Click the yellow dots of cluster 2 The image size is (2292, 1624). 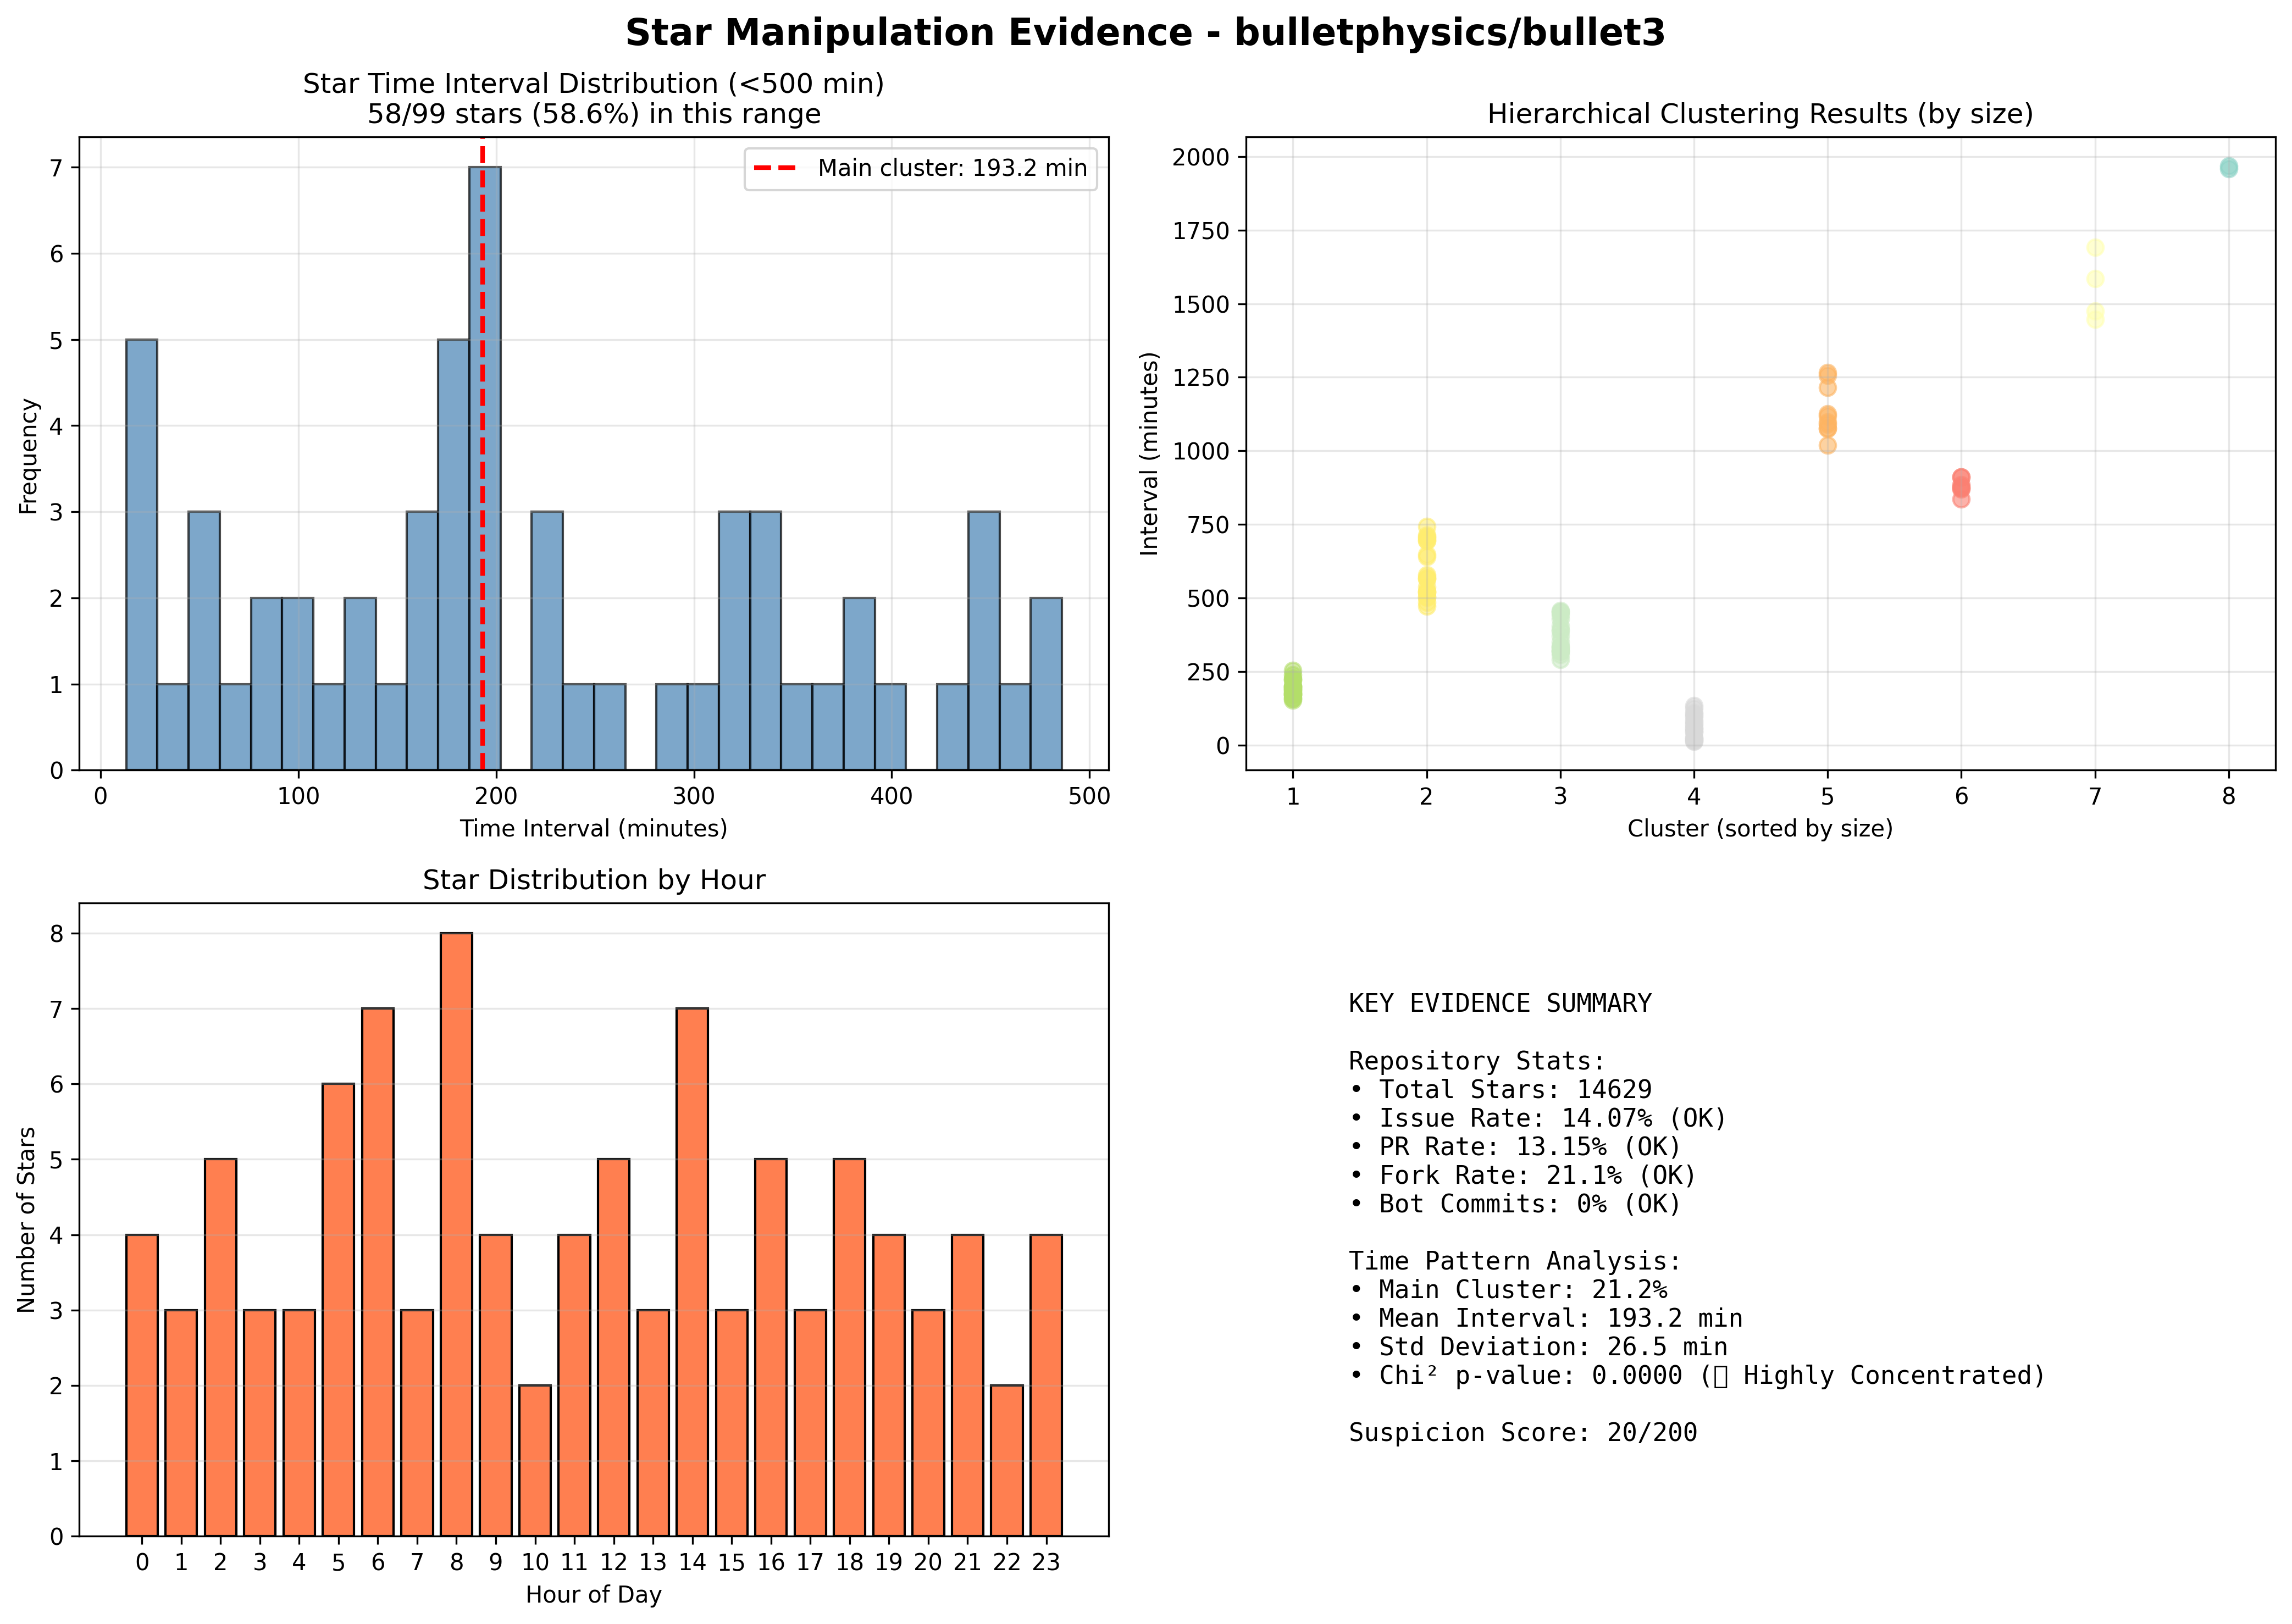(1427, 566)
